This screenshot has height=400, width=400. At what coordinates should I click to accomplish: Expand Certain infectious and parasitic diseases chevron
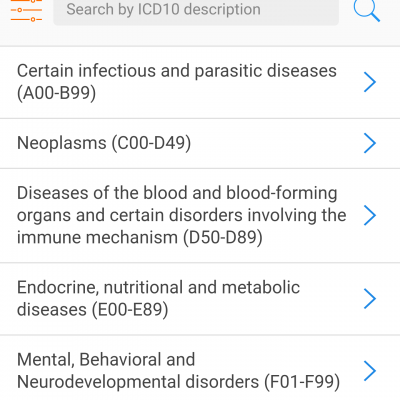pos(370,82)
